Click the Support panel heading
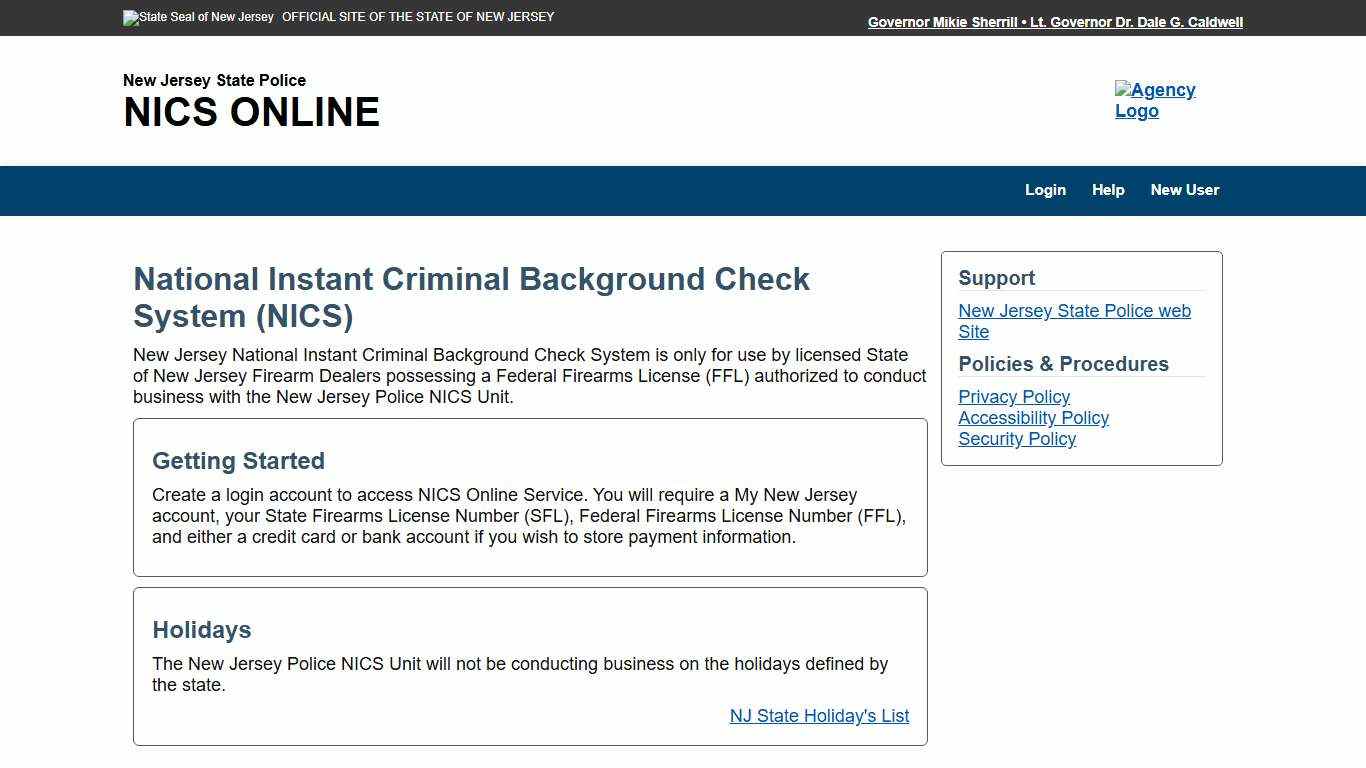 (995, 278)
